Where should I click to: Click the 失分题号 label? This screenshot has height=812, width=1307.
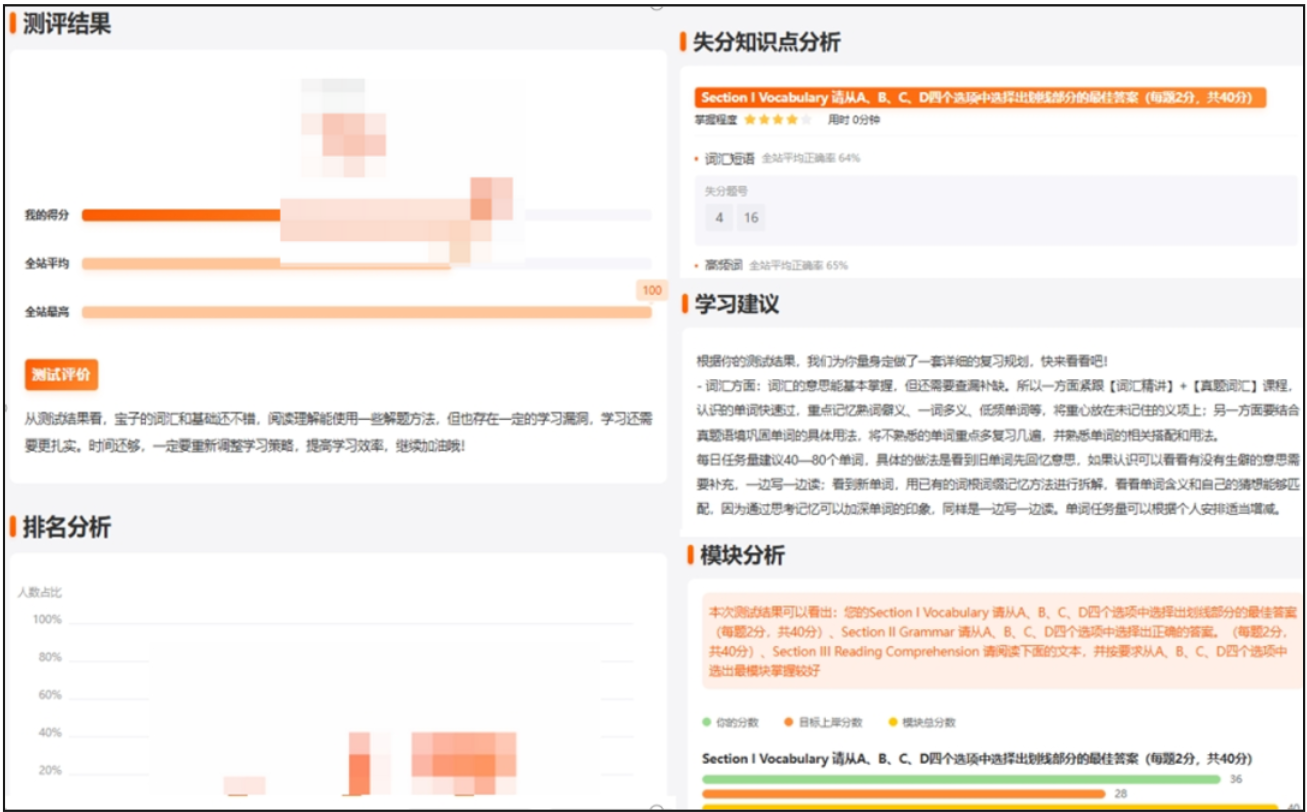726,190
